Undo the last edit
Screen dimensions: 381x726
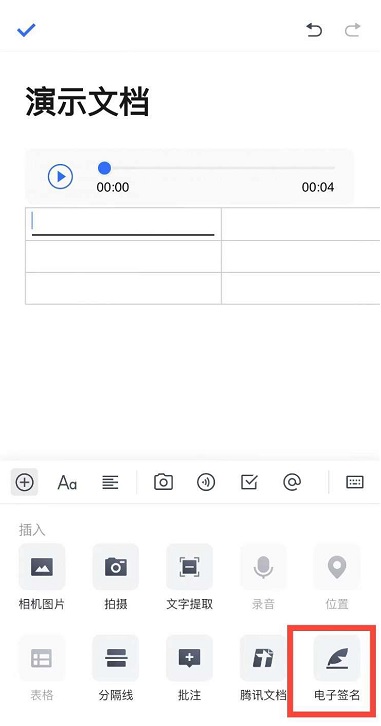tap(314, 31)
